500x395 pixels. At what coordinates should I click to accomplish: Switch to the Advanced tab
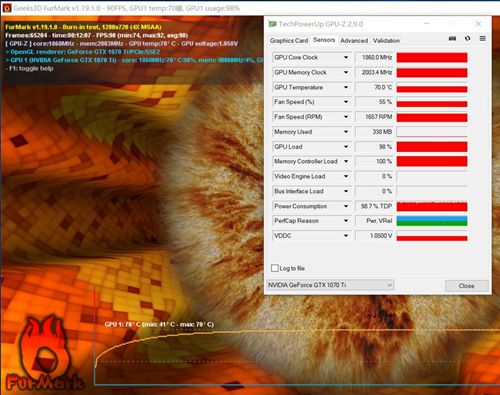(x=354, y=41)
